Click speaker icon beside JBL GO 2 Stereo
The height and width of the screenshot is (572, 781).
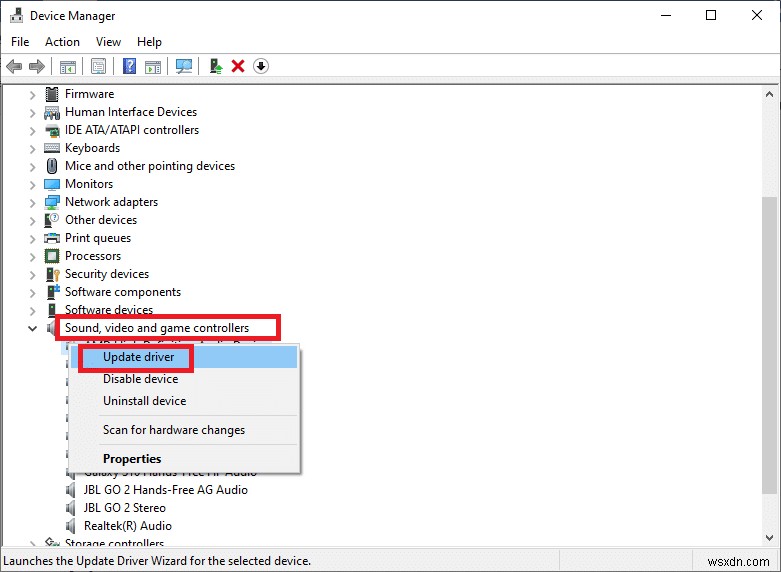(x=71, y=508)
